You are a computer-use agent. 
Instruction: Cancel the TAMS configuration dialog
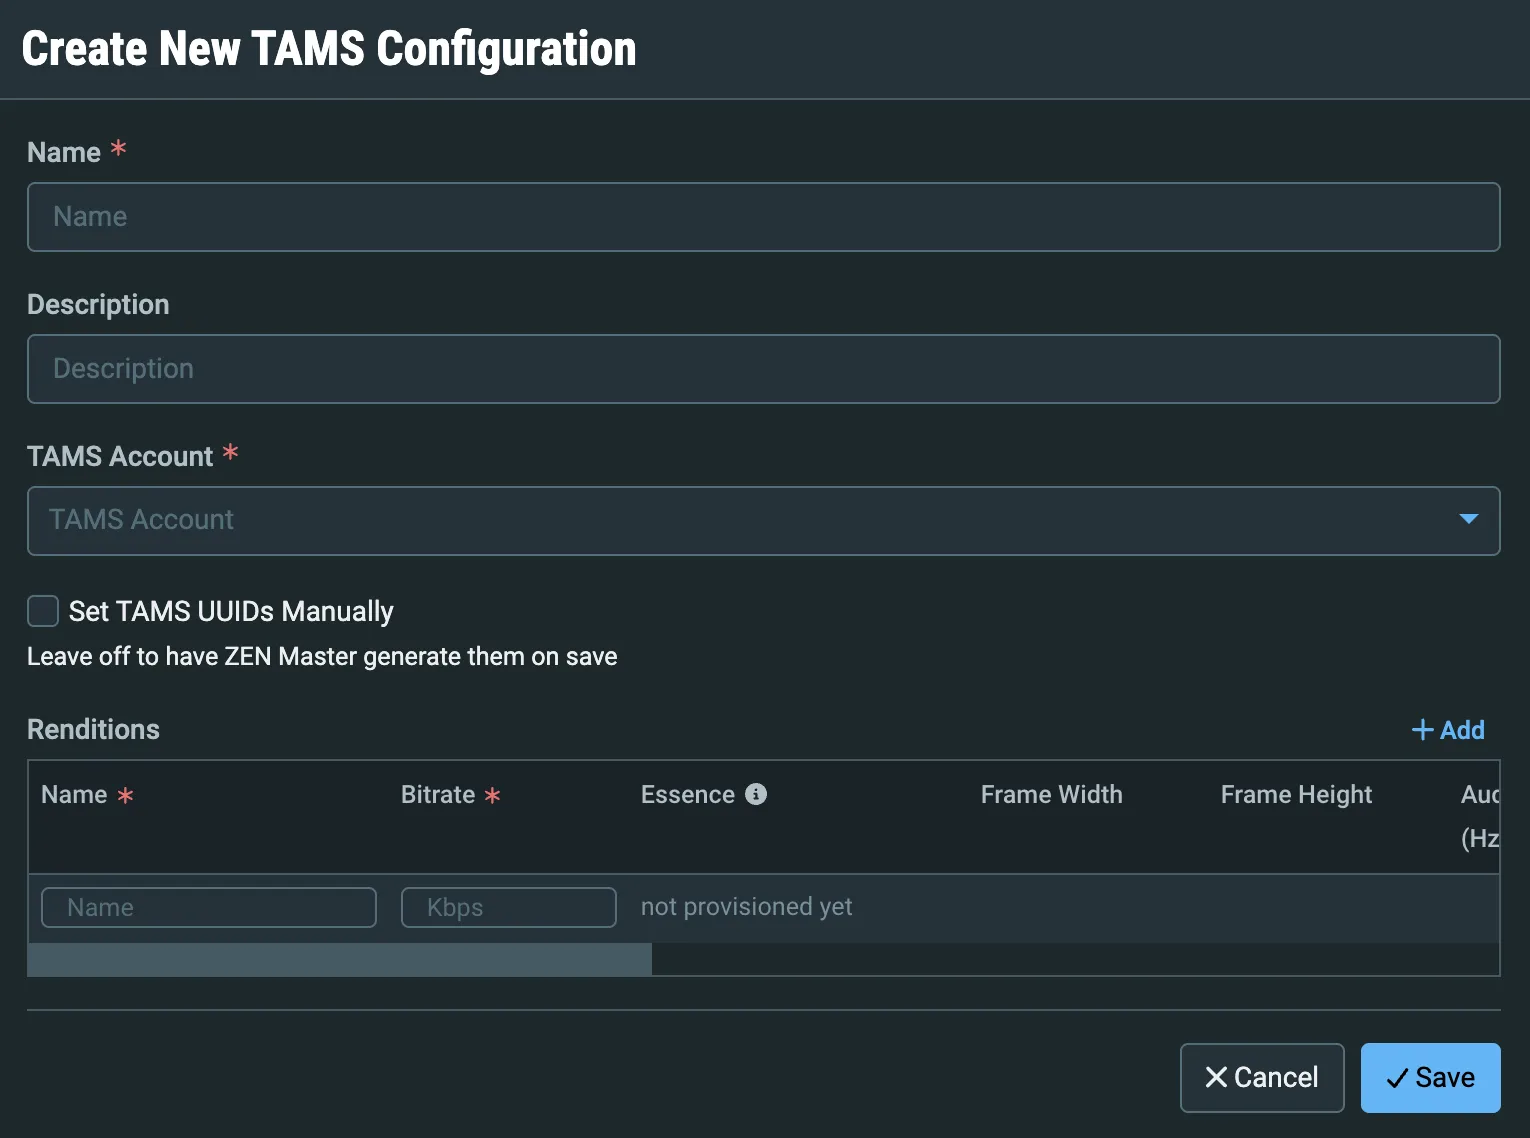(1262, 1077)
